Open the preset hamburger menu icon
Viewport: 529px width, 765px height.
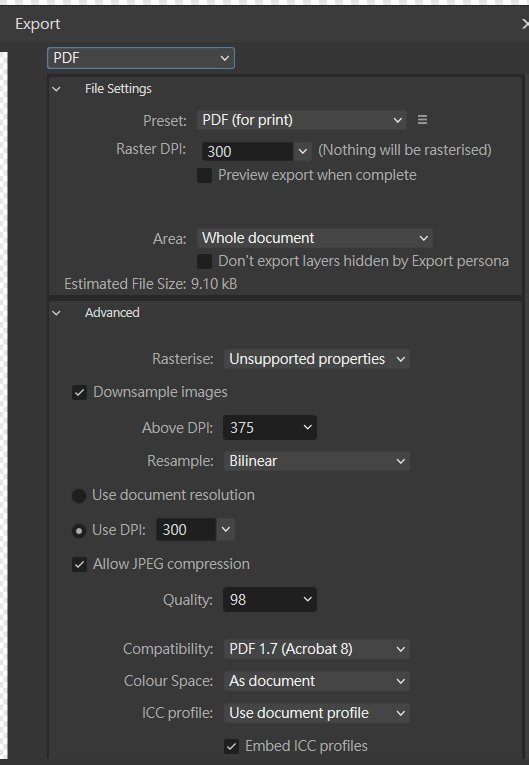(x=423, y=120)
